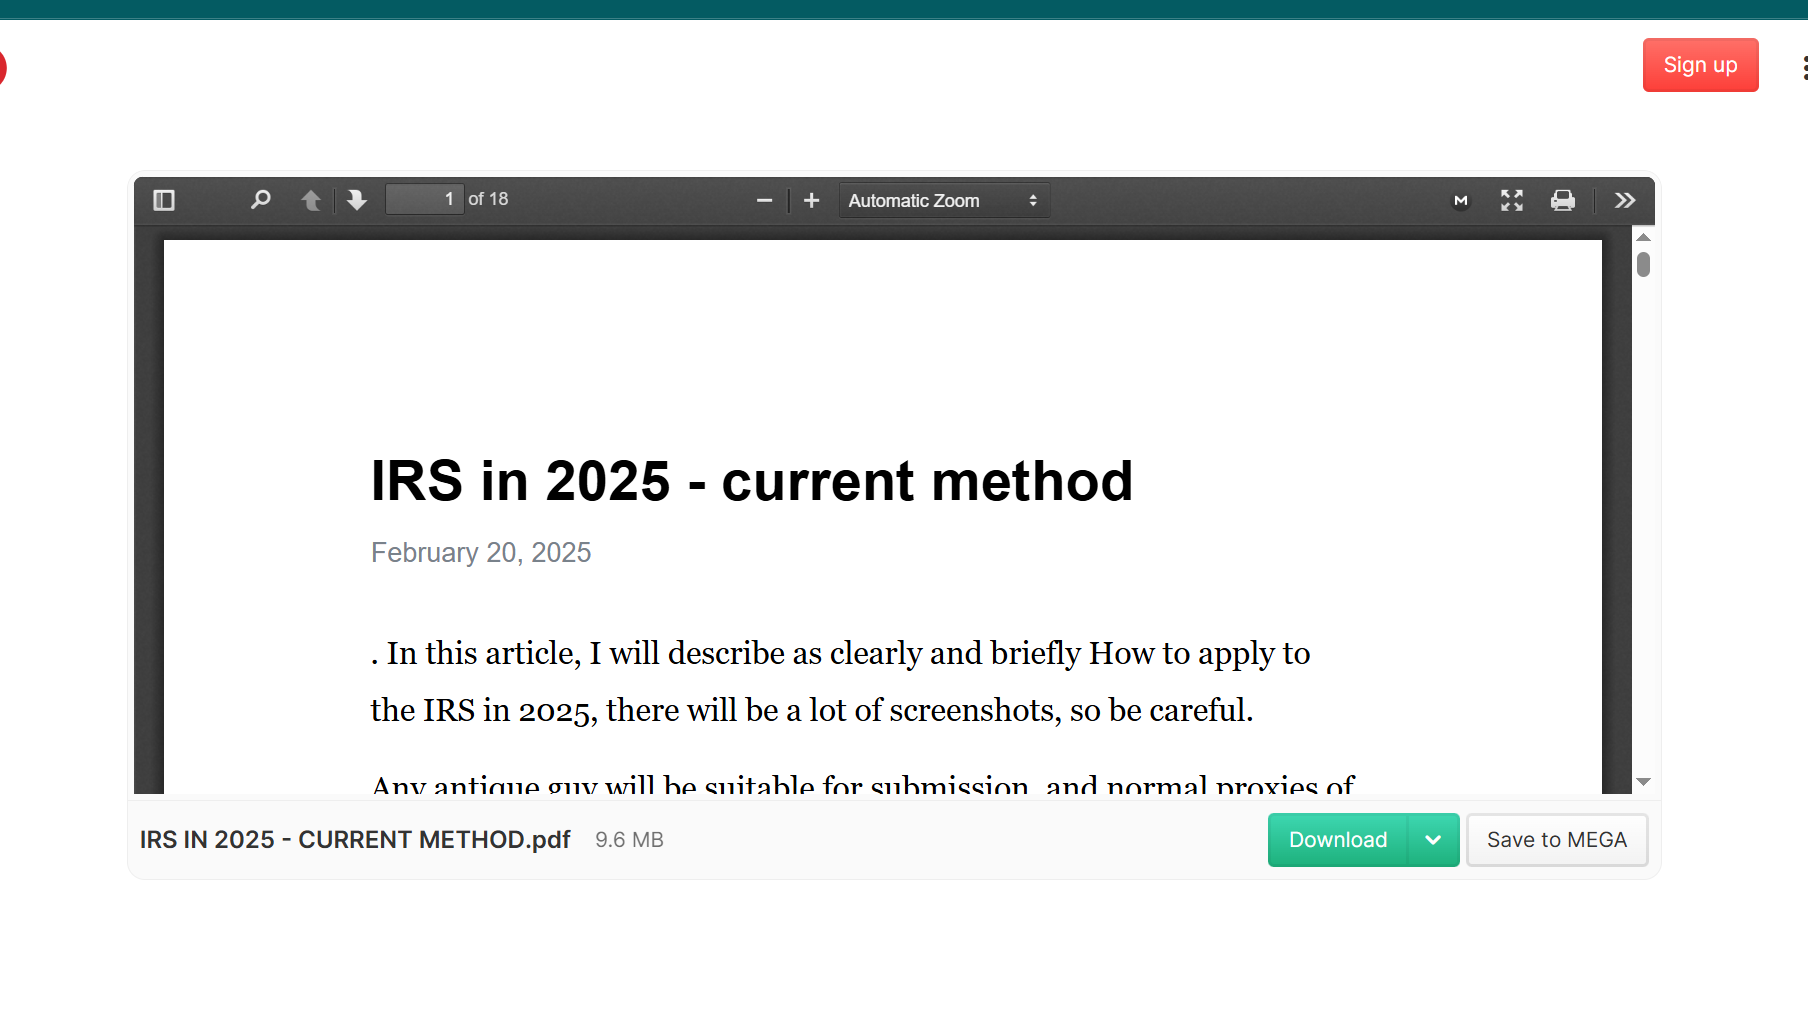Click the MEGA logo icon in the toolbar

1460,200
